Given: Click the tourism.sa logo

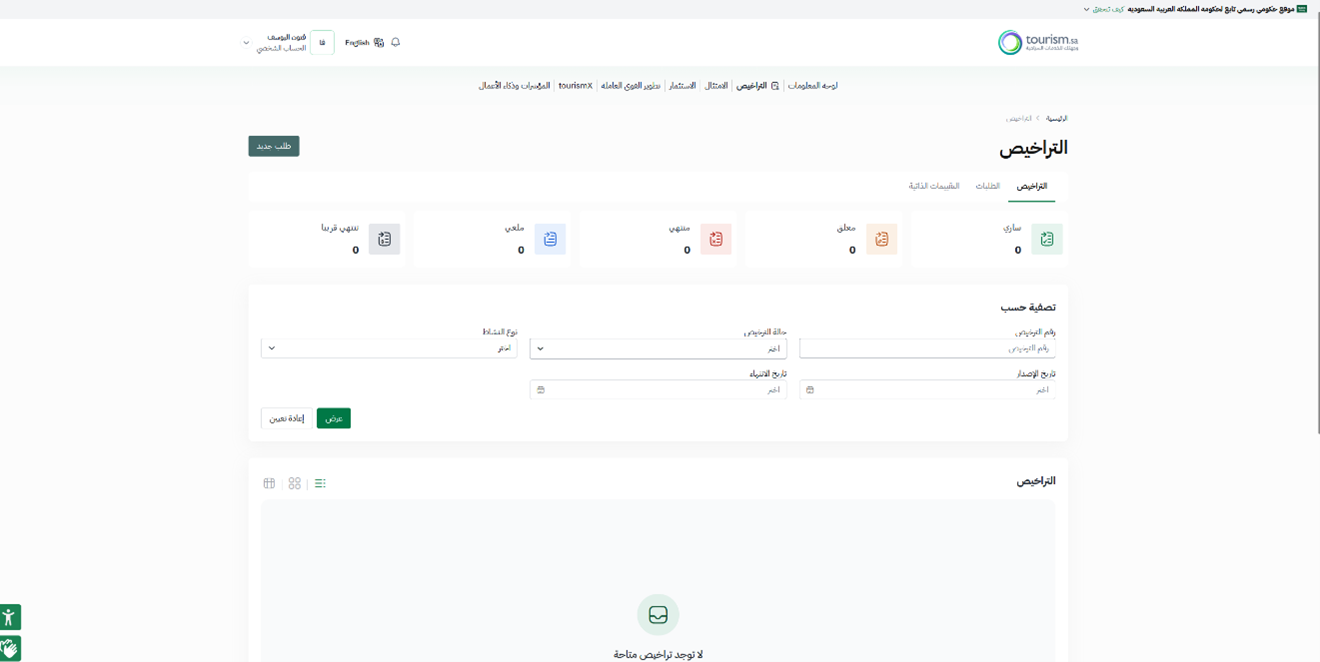Looking at the screenshot, I should pos(1038,42).
